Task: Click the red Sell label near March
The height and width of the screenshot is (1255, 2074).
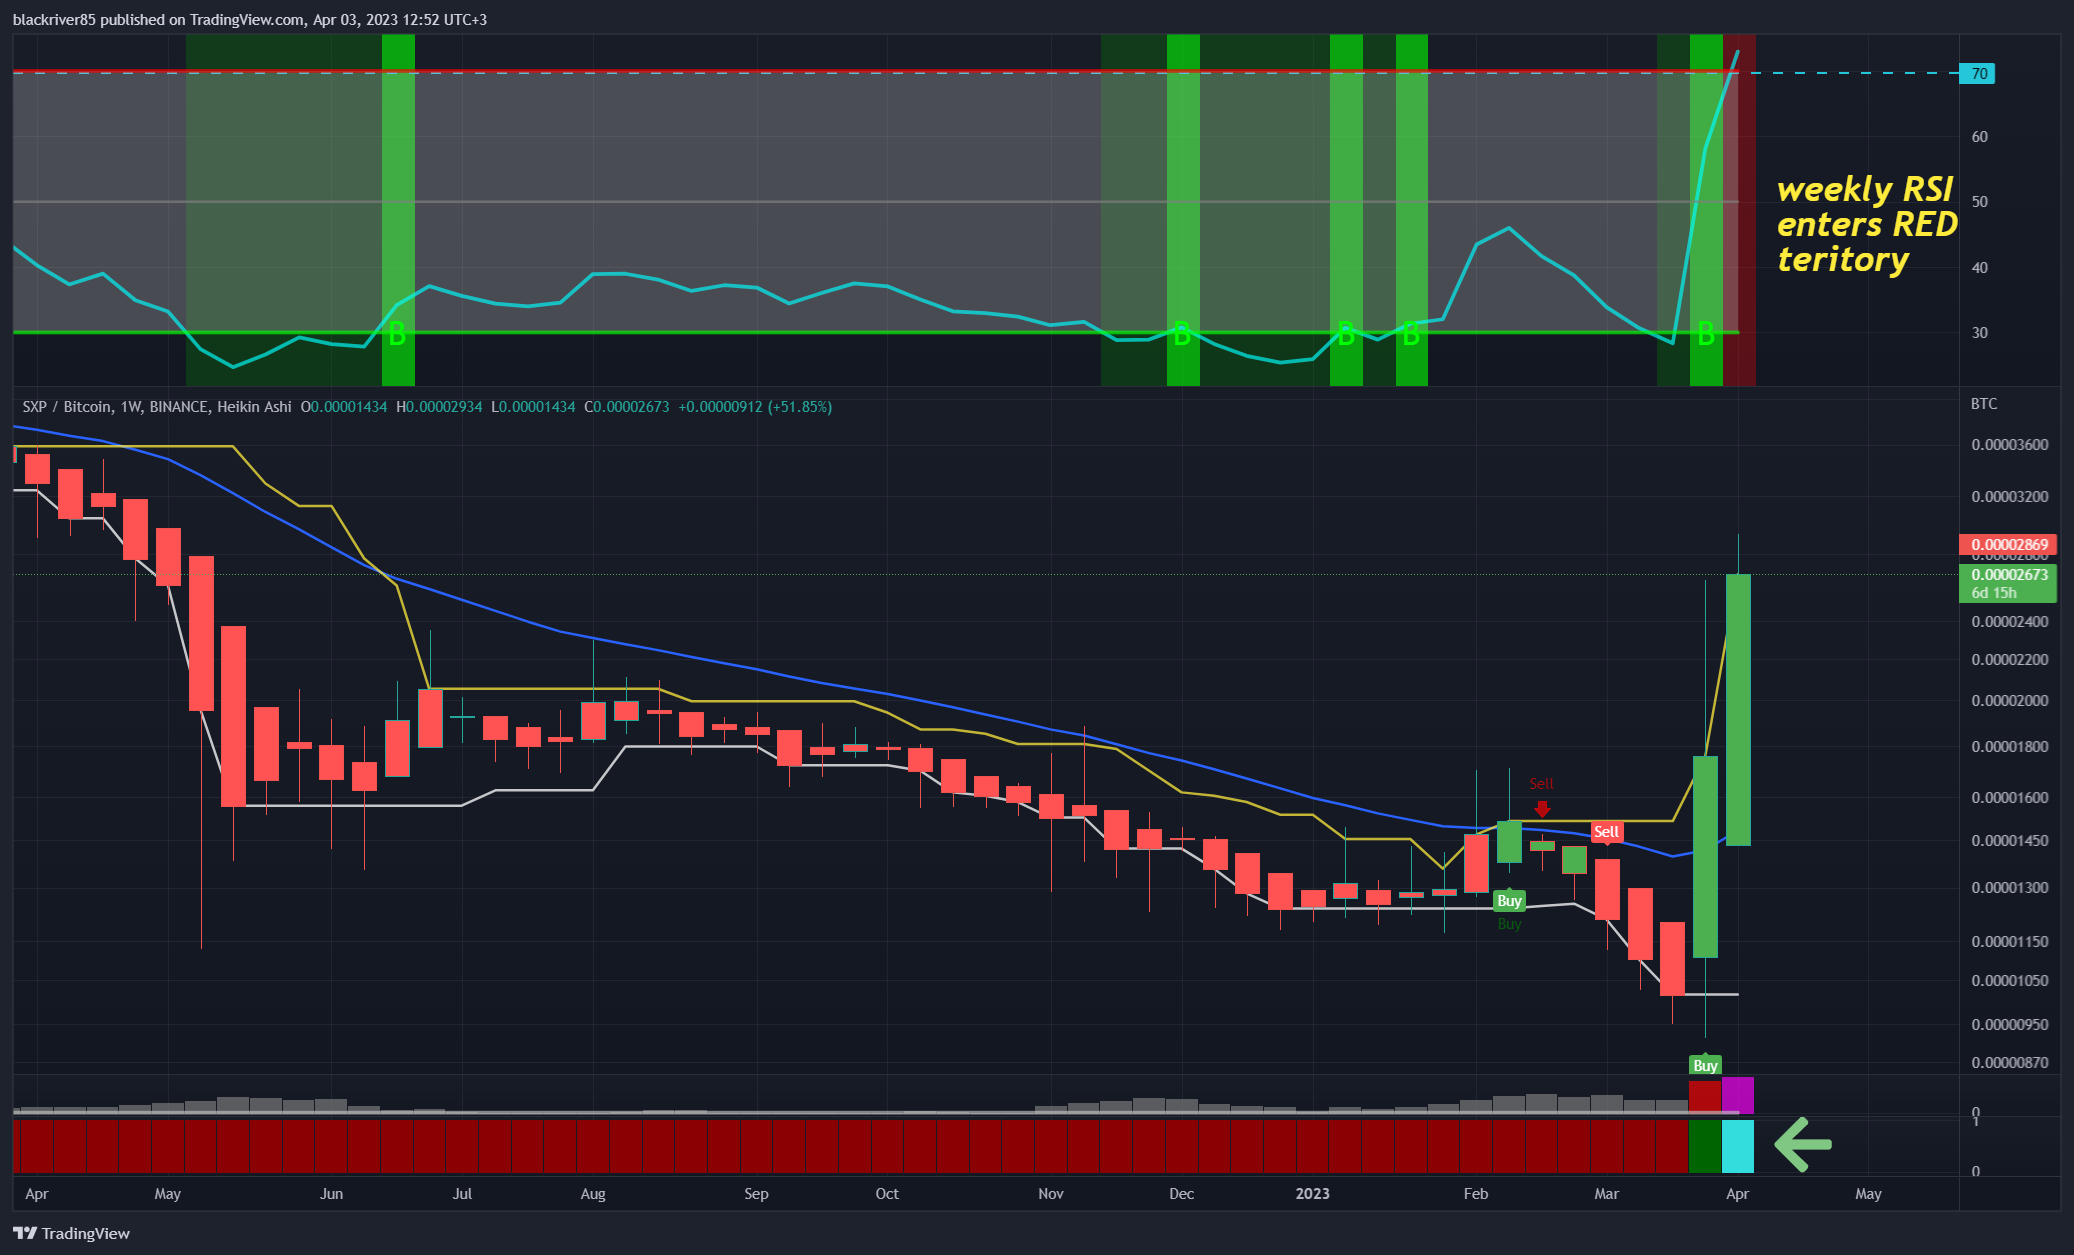Action: (x=1606, y=832)
